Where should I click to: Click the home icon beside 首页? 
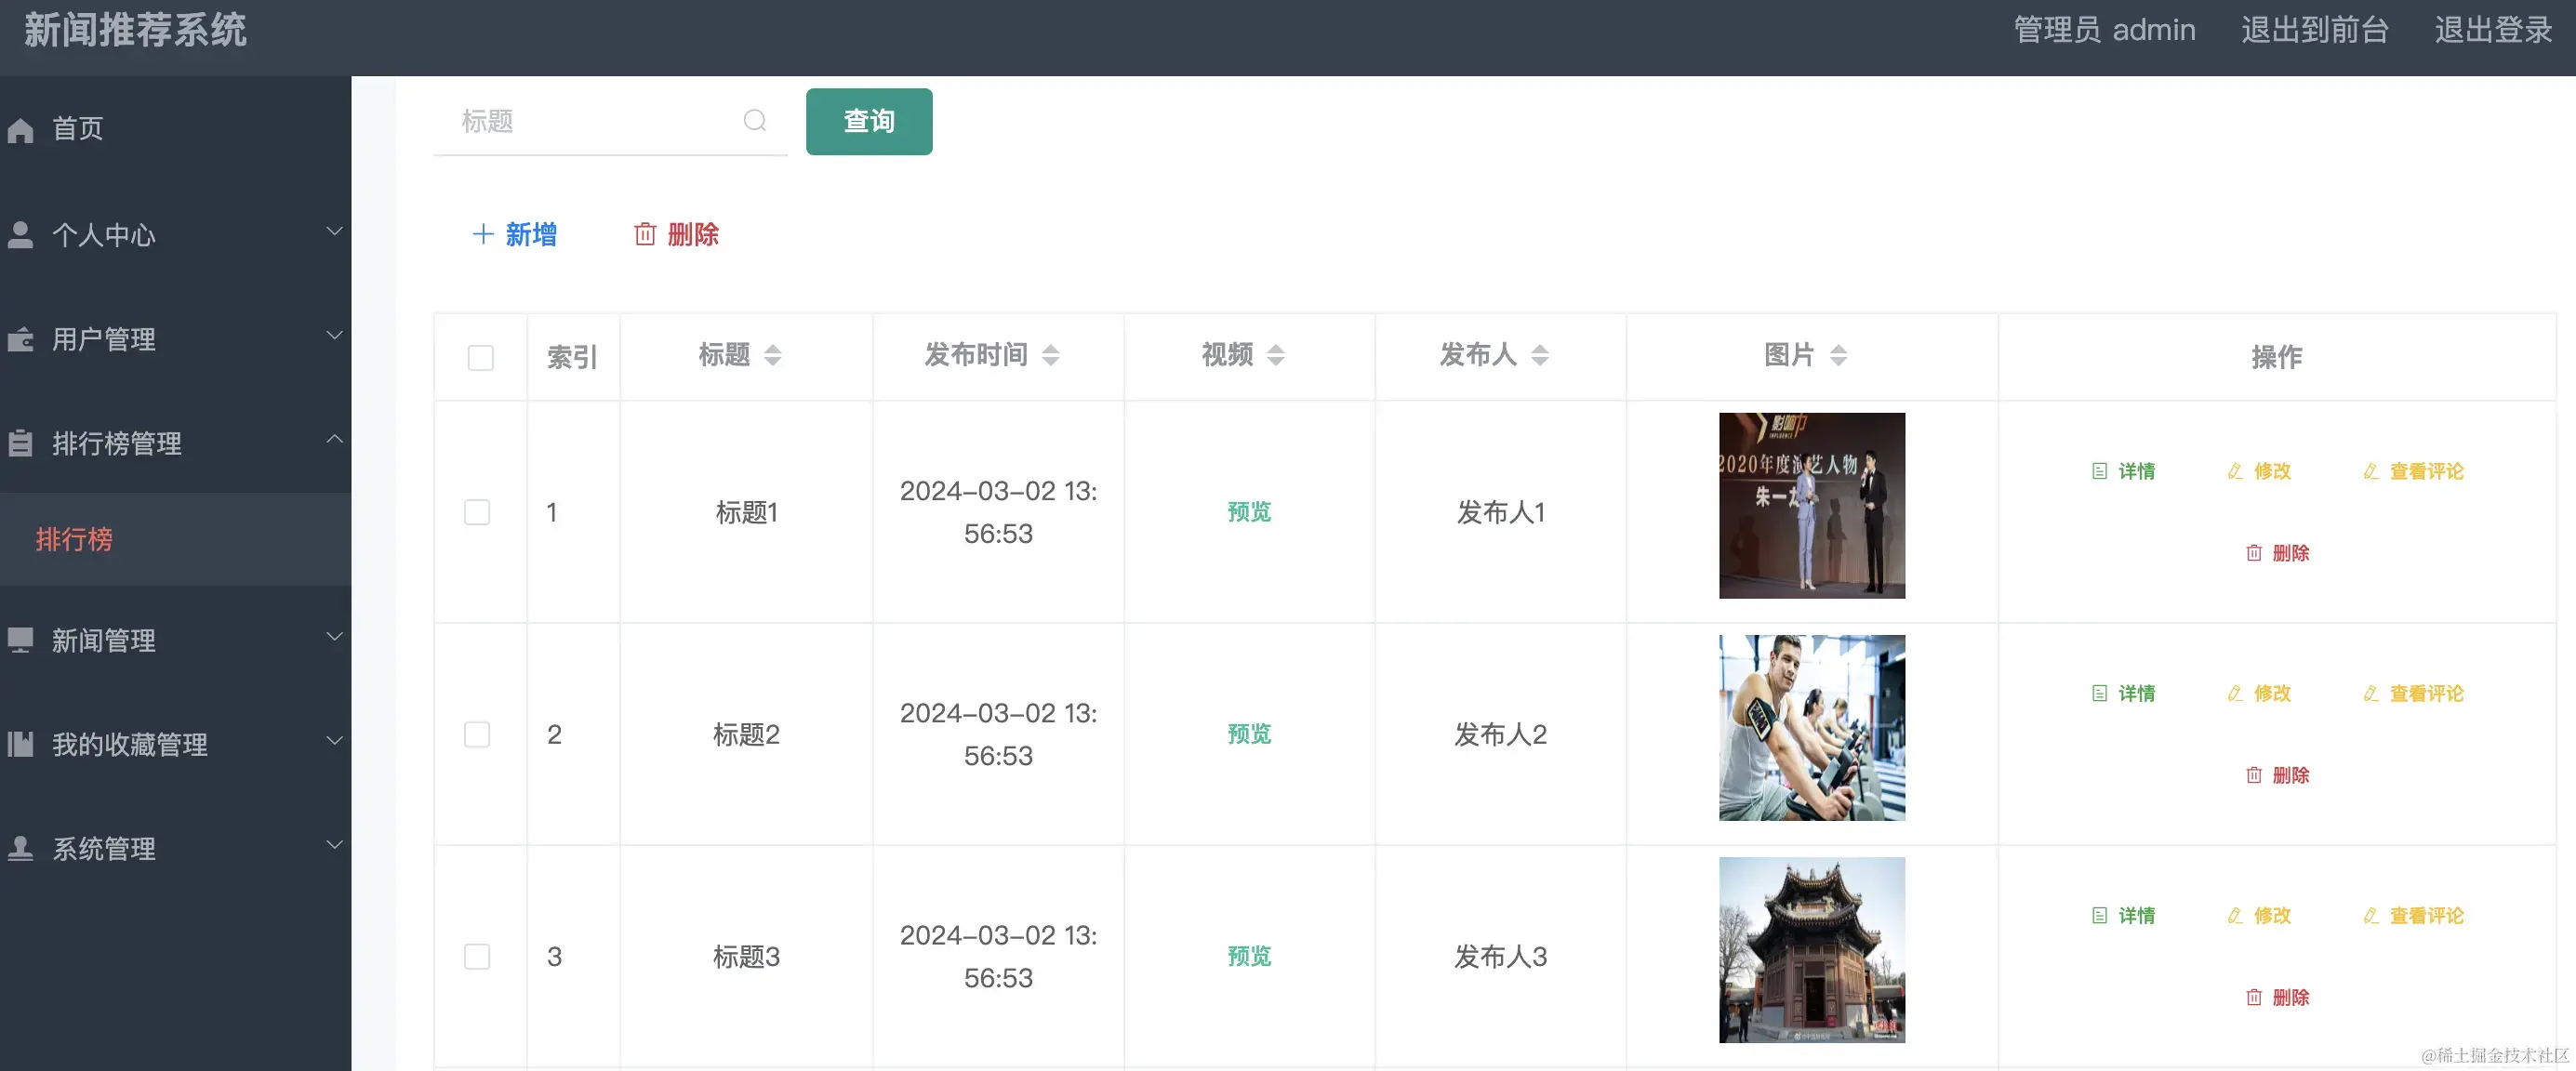tap(21, 130)
